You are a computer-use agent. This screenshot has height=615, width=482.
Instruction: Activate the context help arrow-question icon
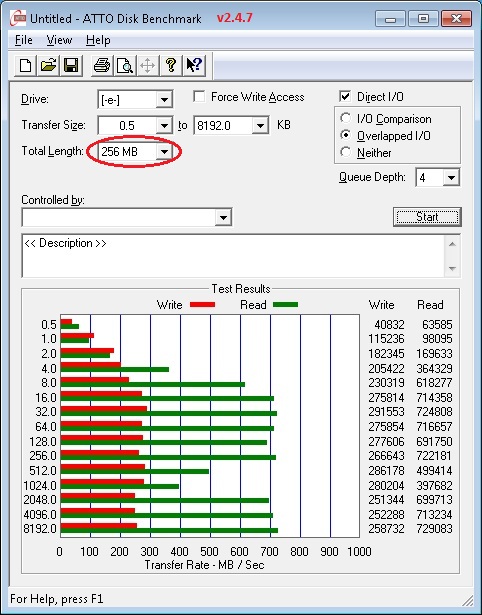194,65
